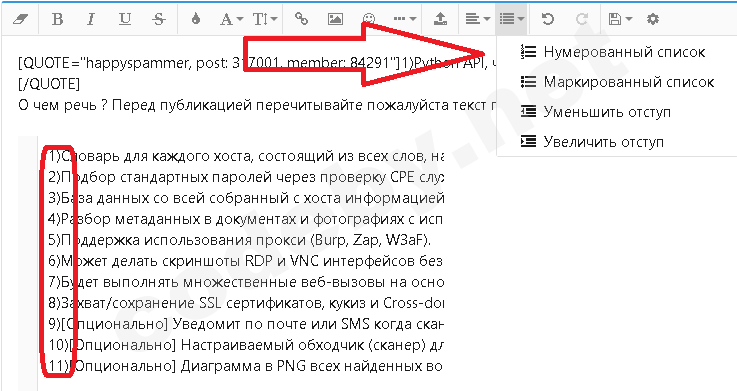Click line 'Захват/сохранение SSL сертификатов'

point(246,303)
